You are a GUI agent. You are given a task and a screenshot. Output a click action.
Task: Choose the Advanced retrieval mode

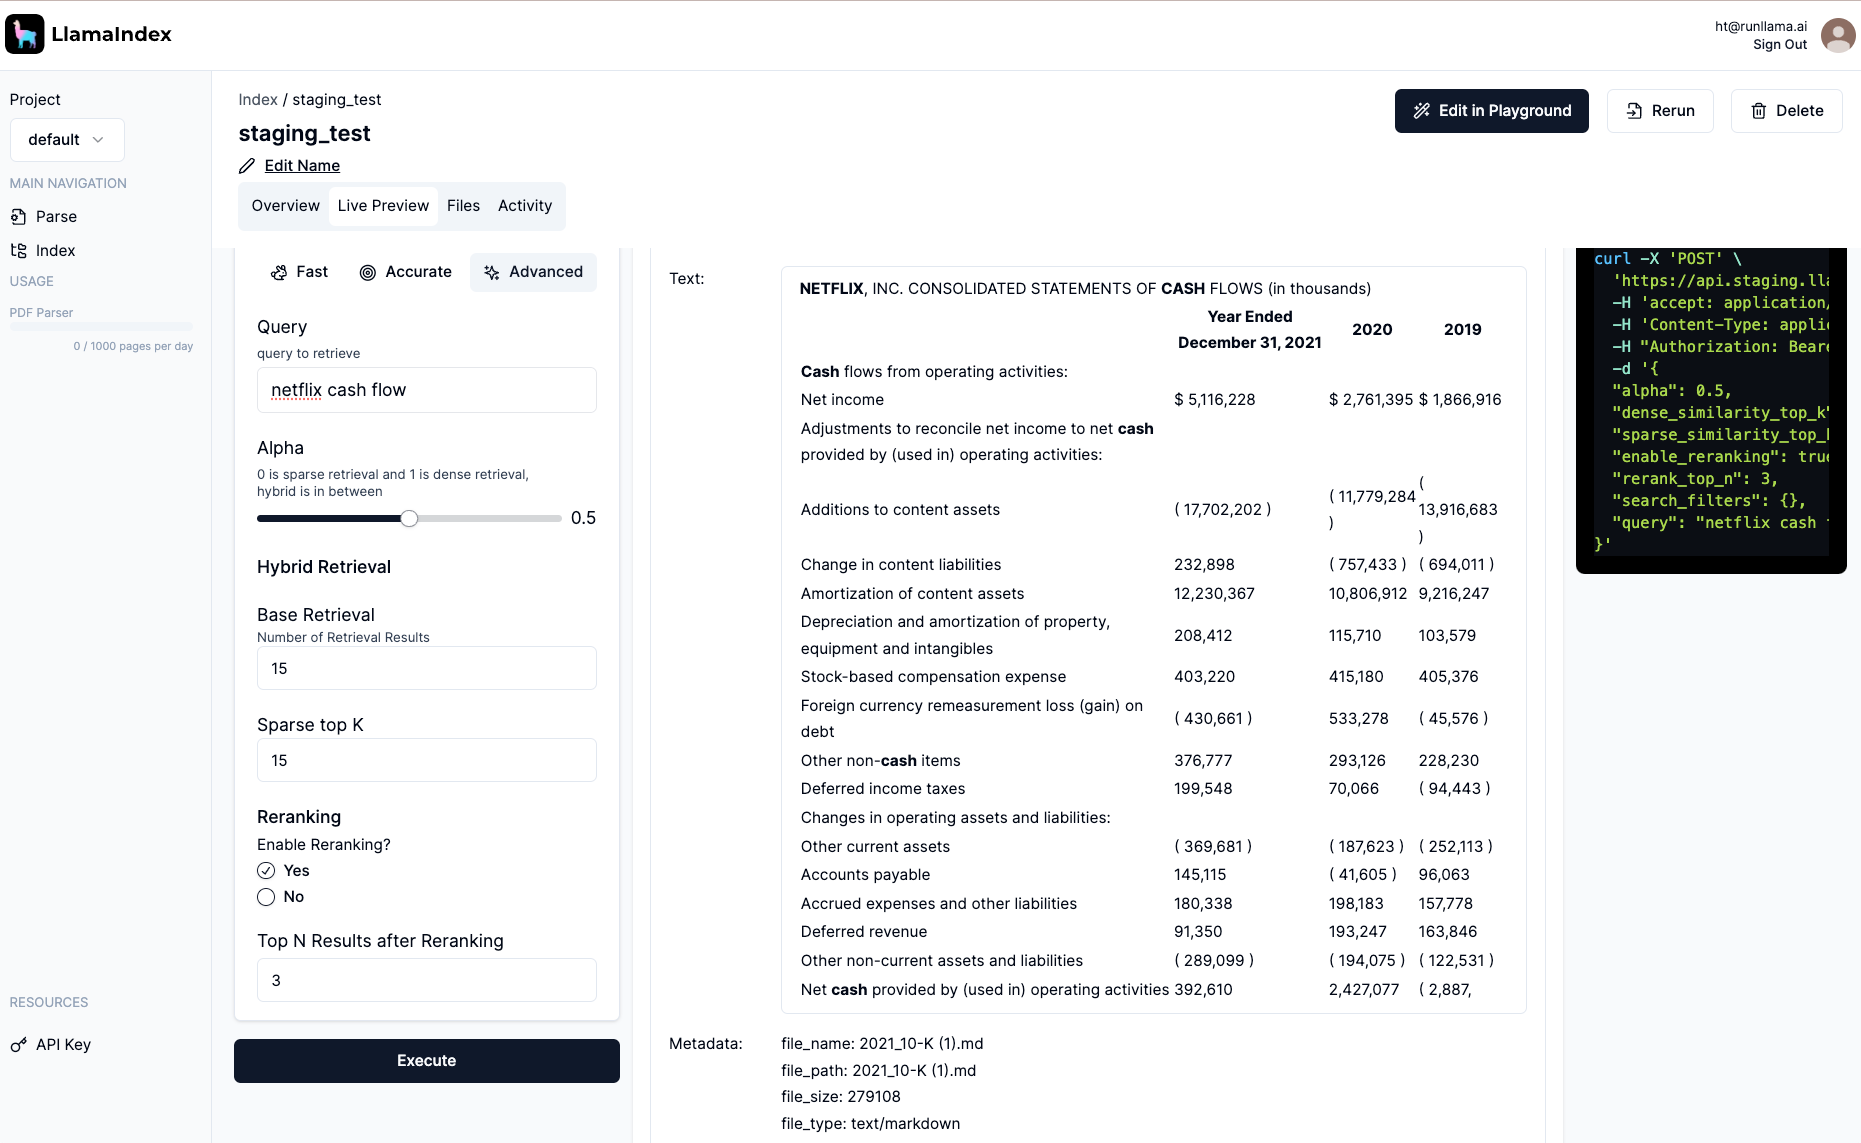click(533, 272)
